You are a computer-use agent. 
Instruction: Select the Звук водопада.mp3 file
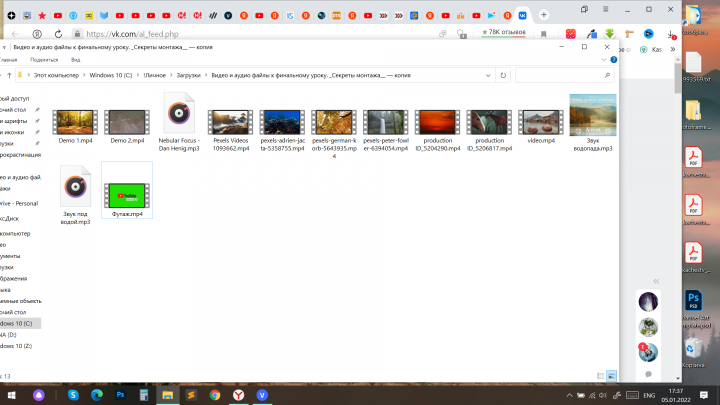point(593,123)
